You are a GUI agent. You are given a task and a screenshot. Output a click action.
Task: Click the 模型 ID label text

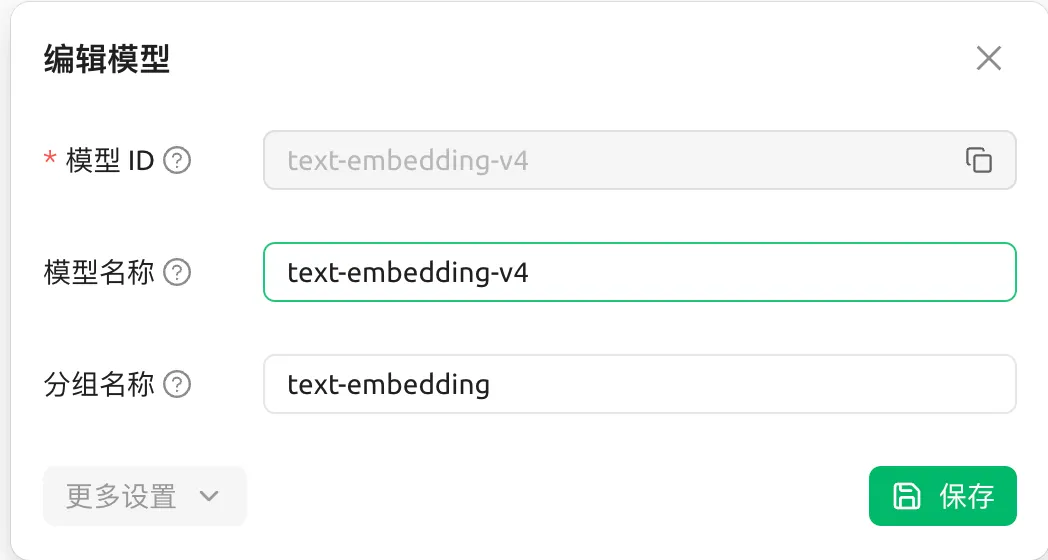[110, 160]
